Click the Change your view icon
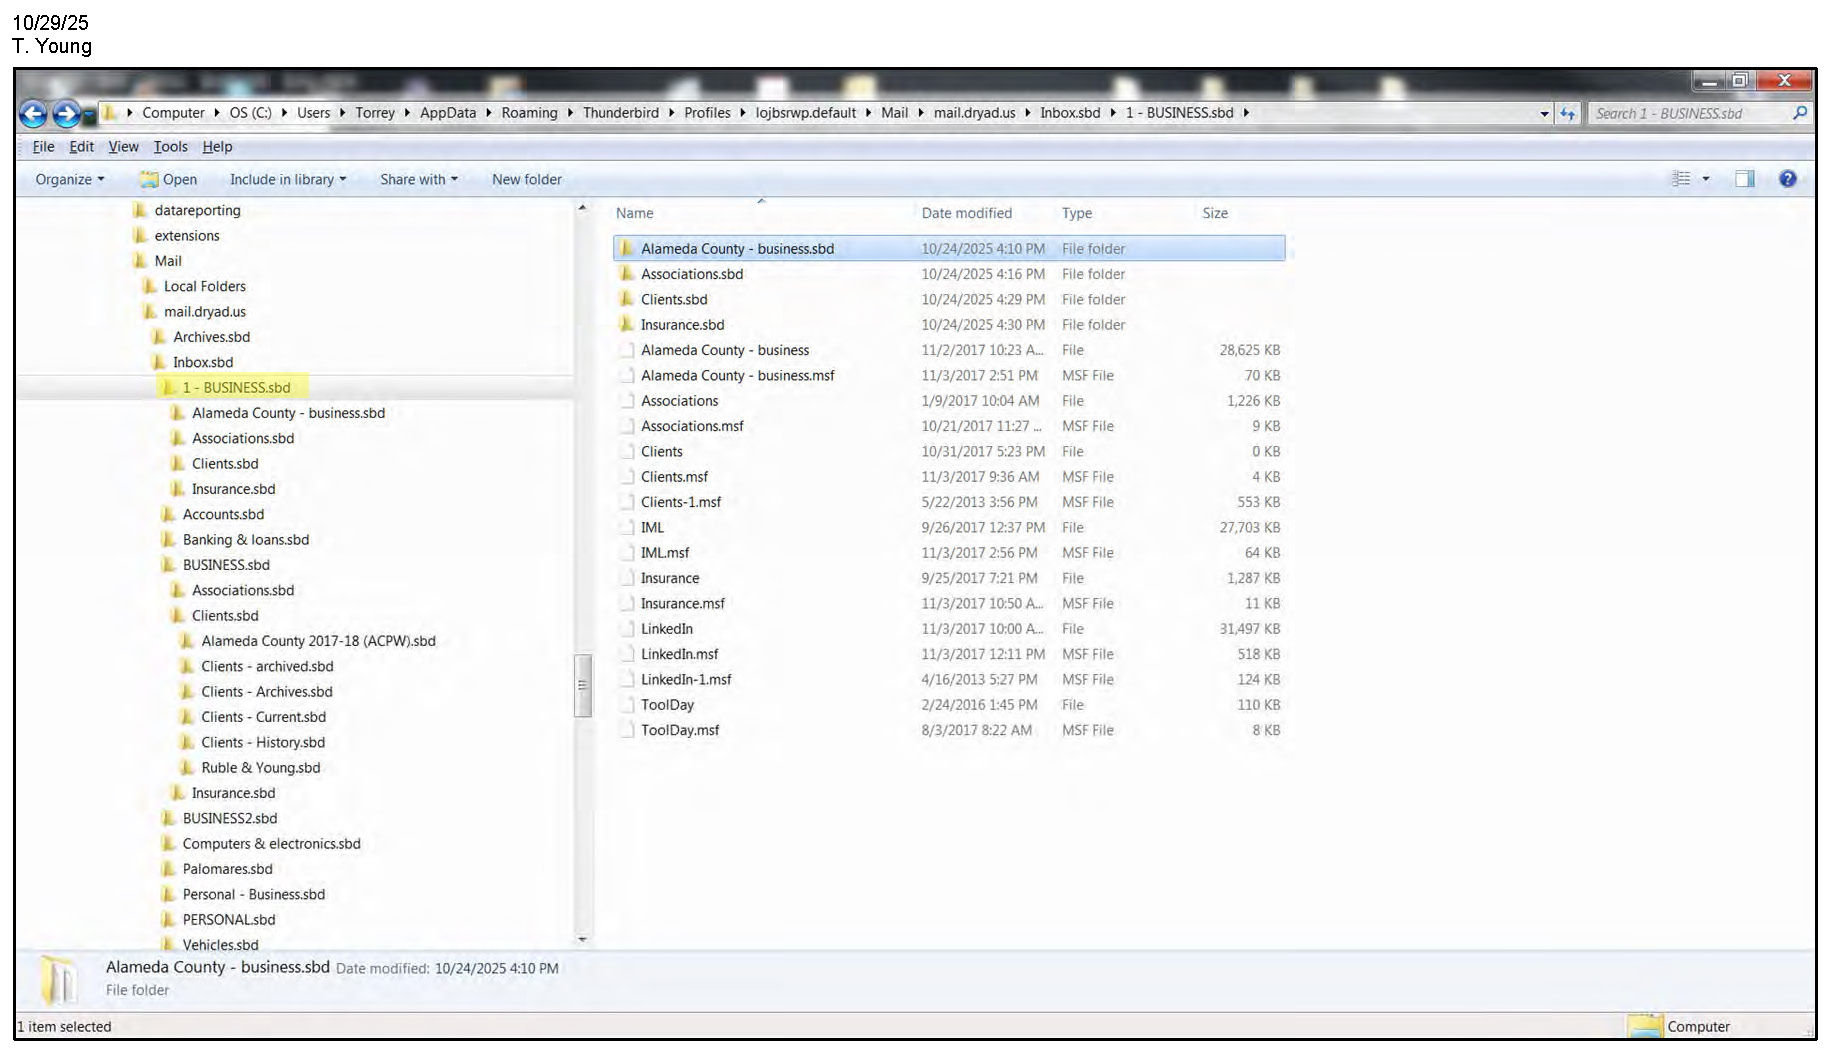The height and width of the screenshot is (1053, 1839). point(1682,179)
